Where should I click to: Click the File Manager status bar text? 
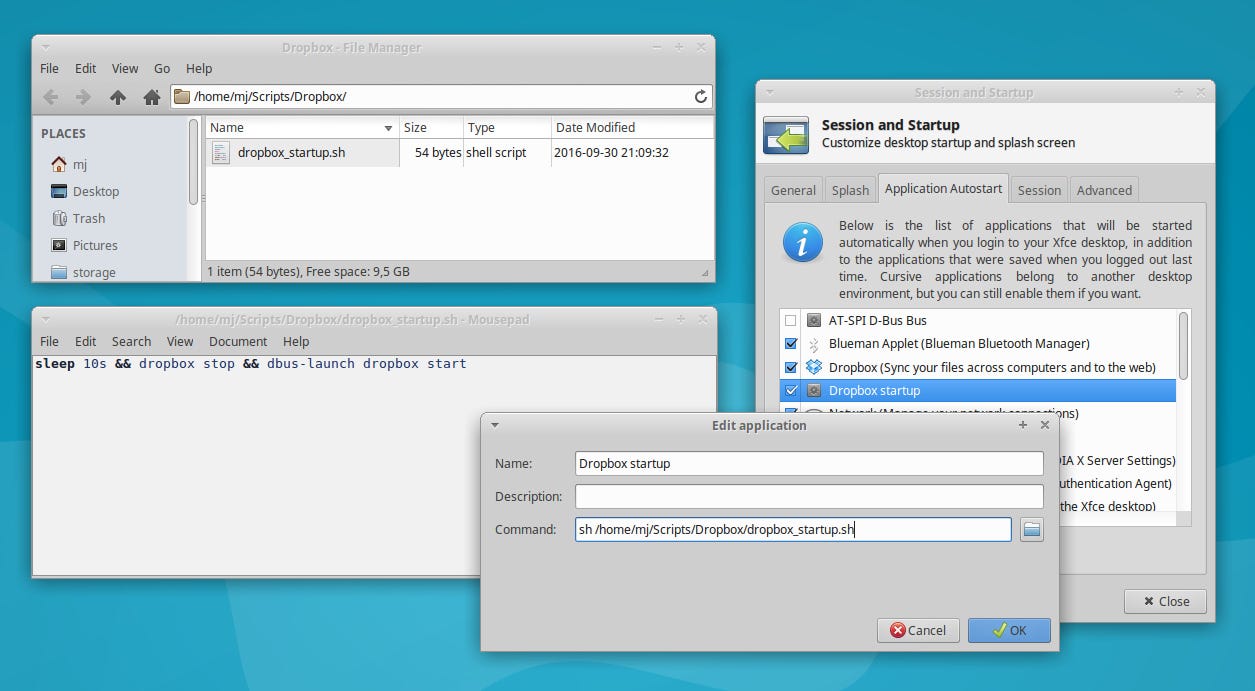click(x=308, y=271)
